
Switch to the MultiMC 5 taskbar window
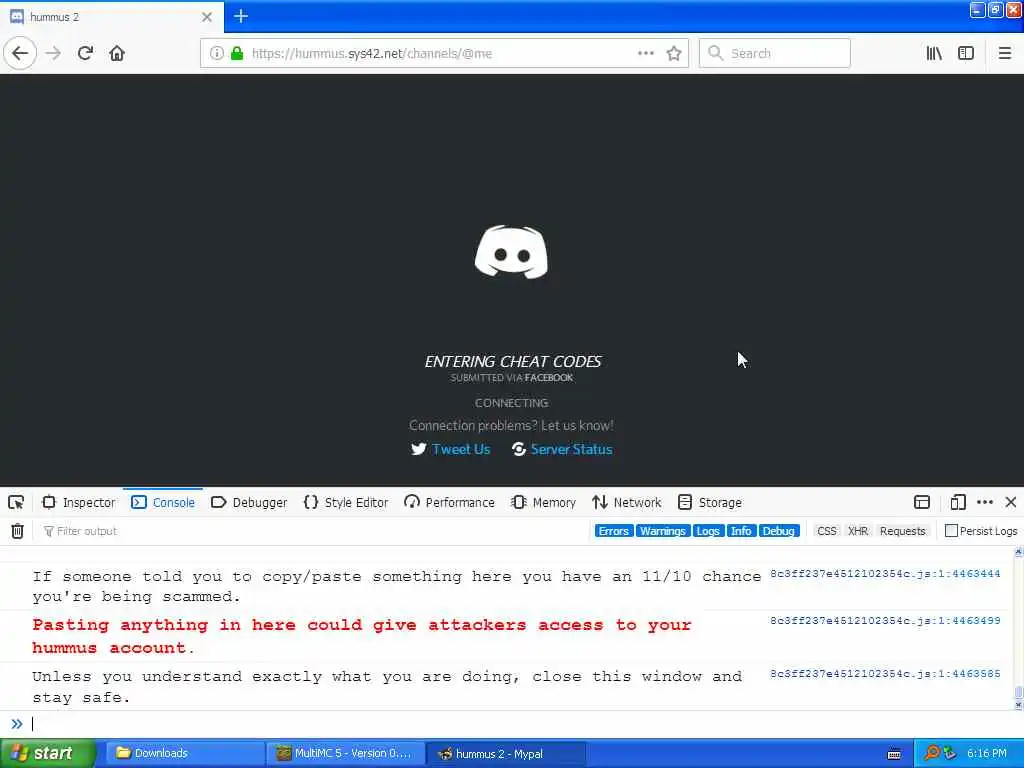pyautogui.click(x=345, y=753)
